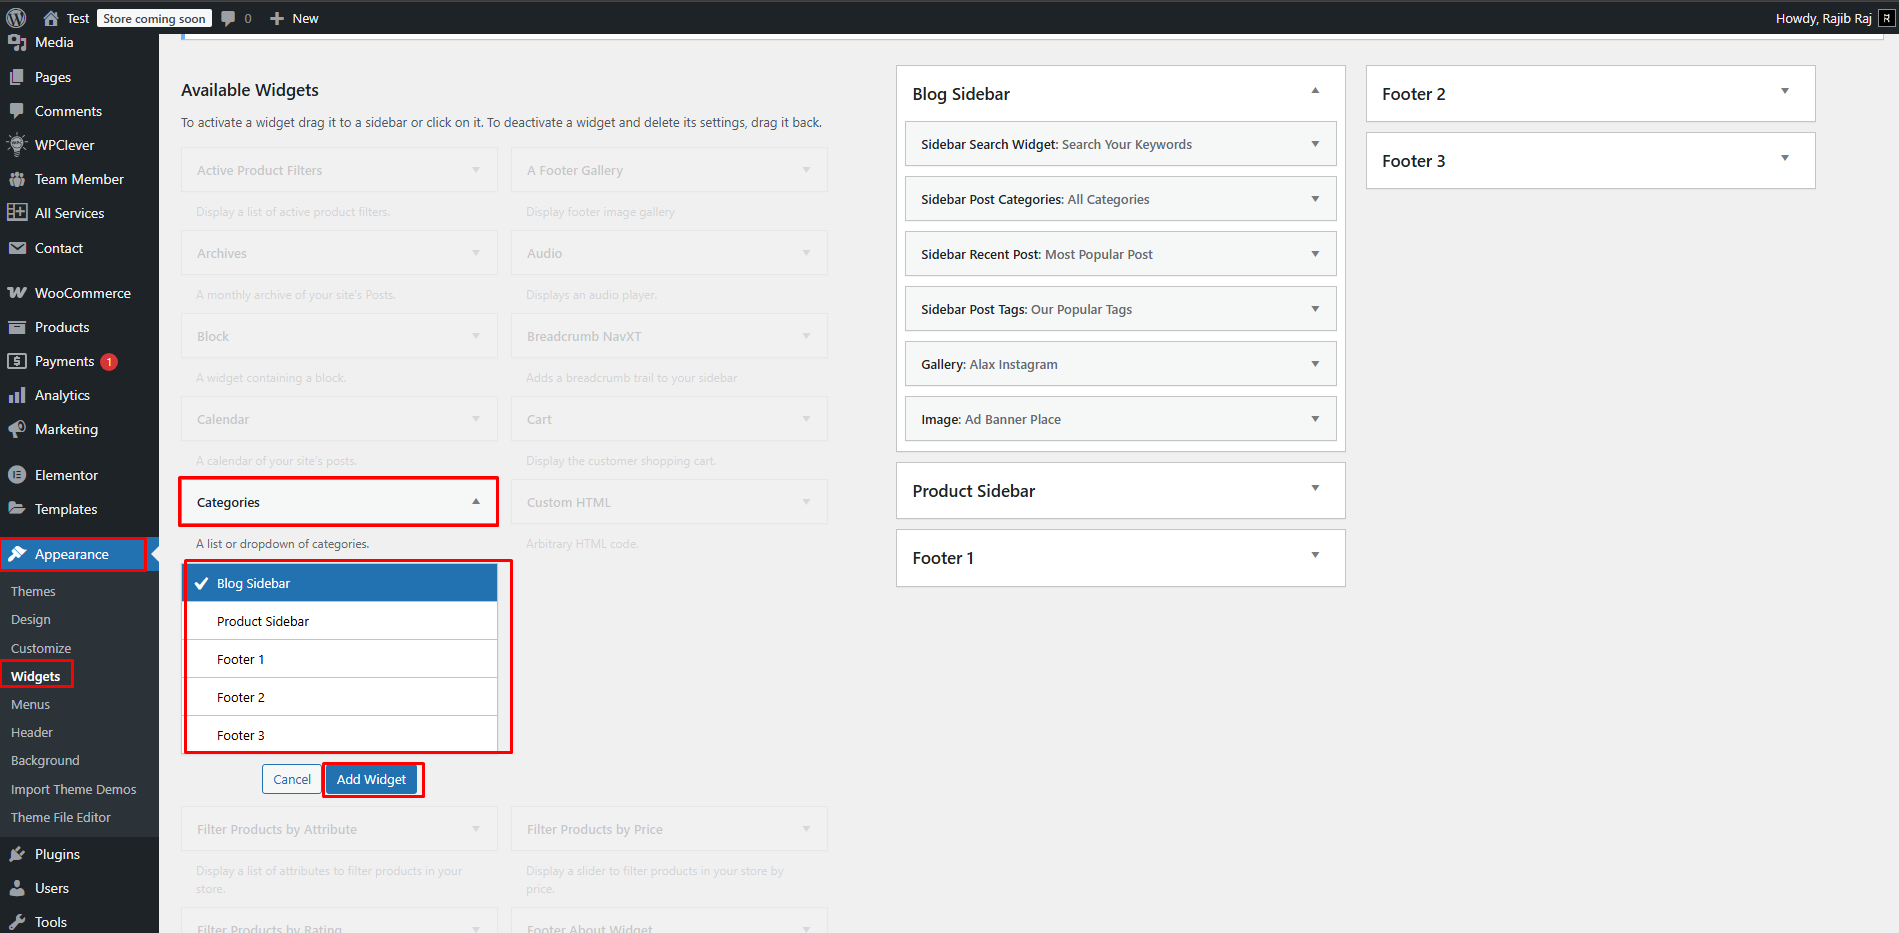Open the Header submenu item
This screenshot has height=933, width=1899.
coord(32,733)
